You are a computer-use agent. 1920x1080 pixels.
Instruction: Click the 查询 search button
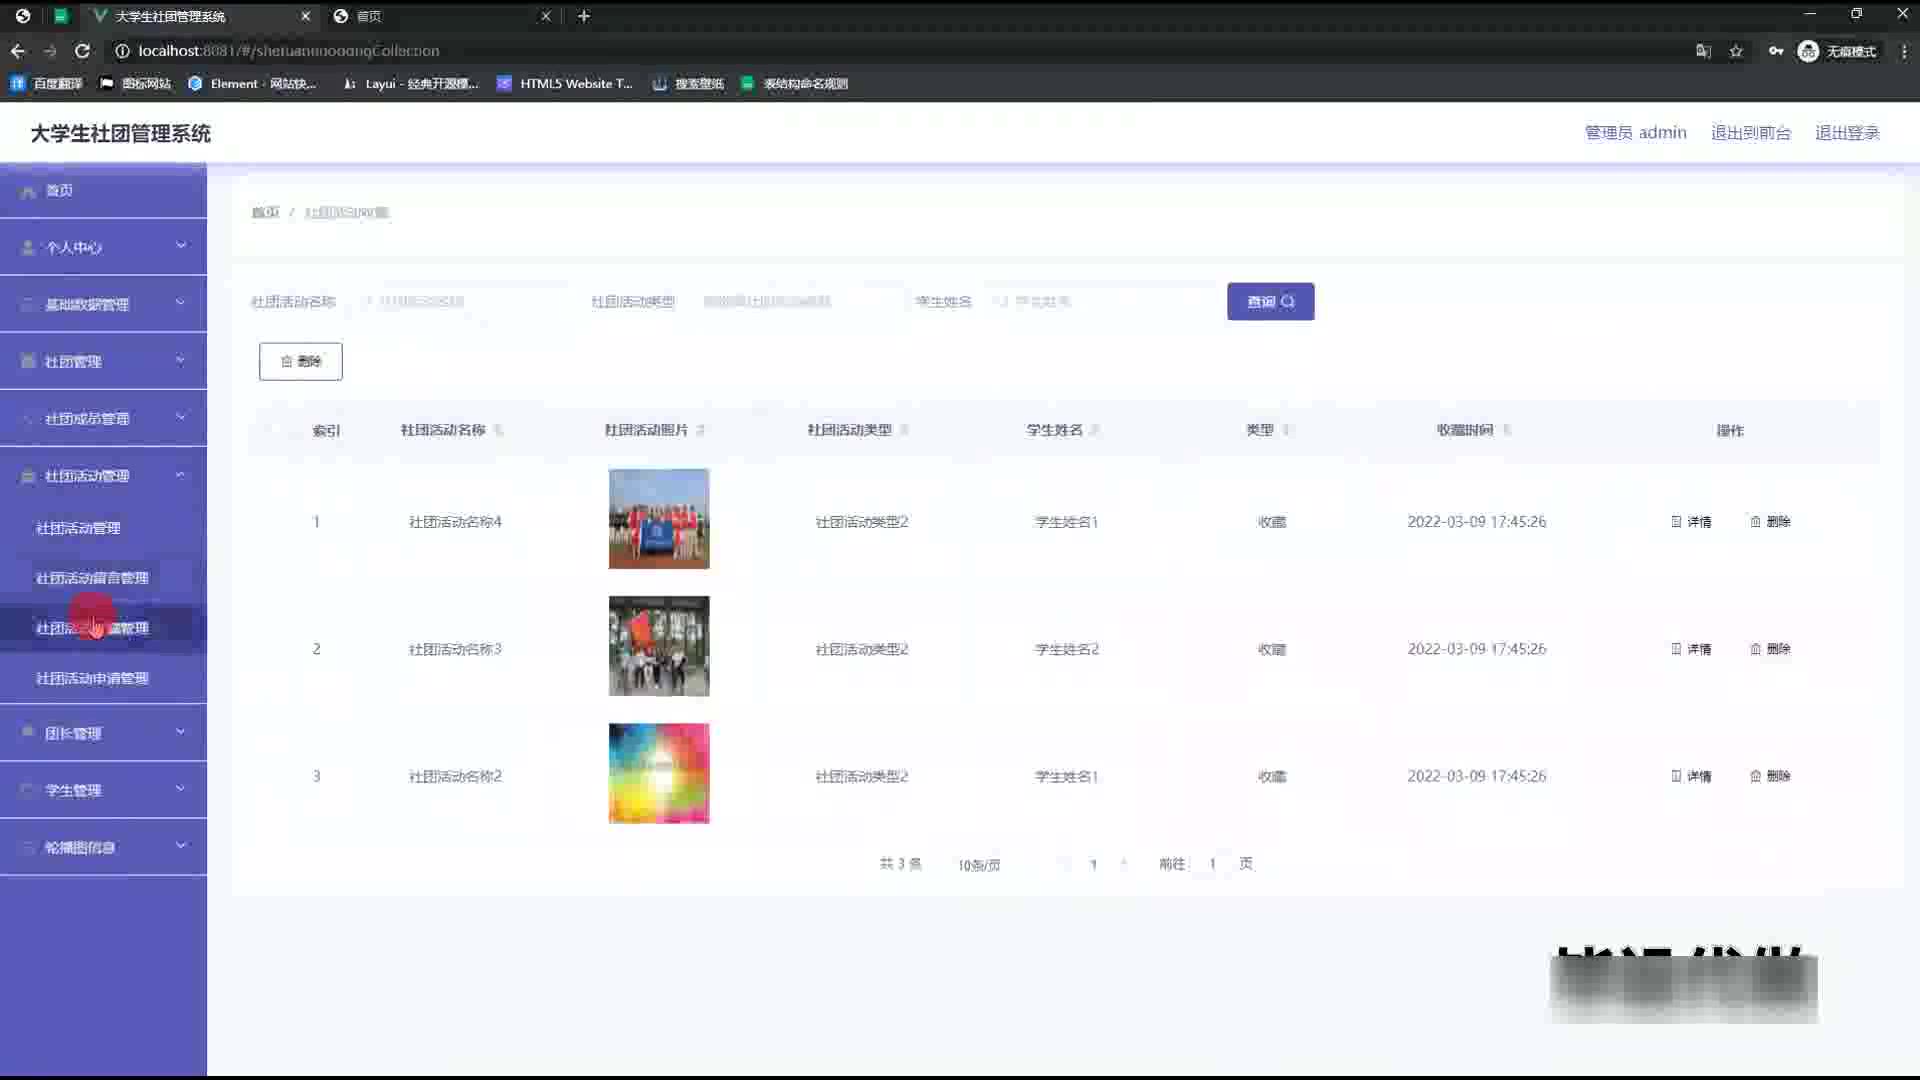(1270, 301)
